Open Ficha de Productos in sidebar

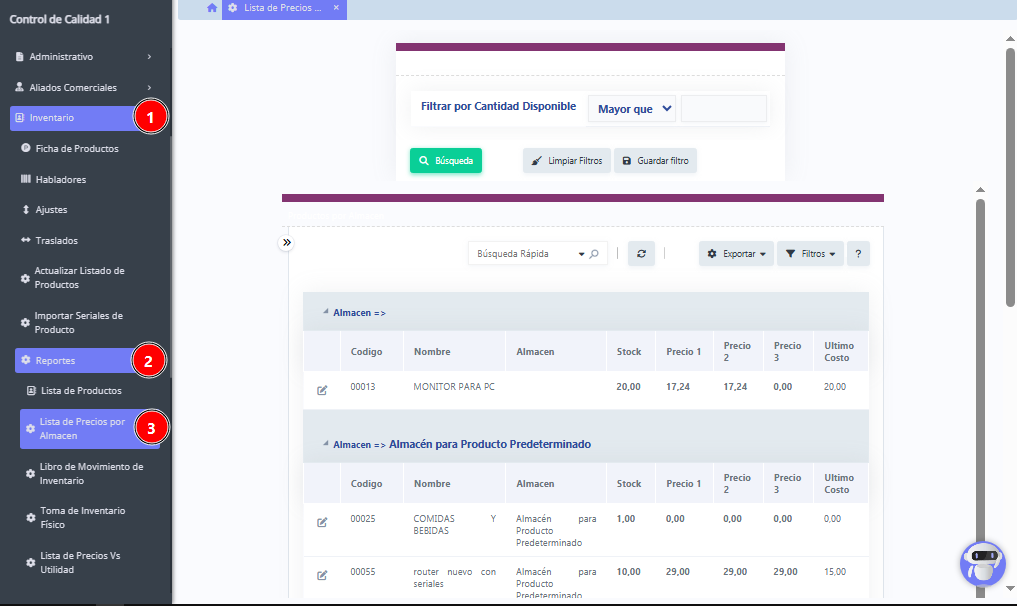tap(76, 149)
